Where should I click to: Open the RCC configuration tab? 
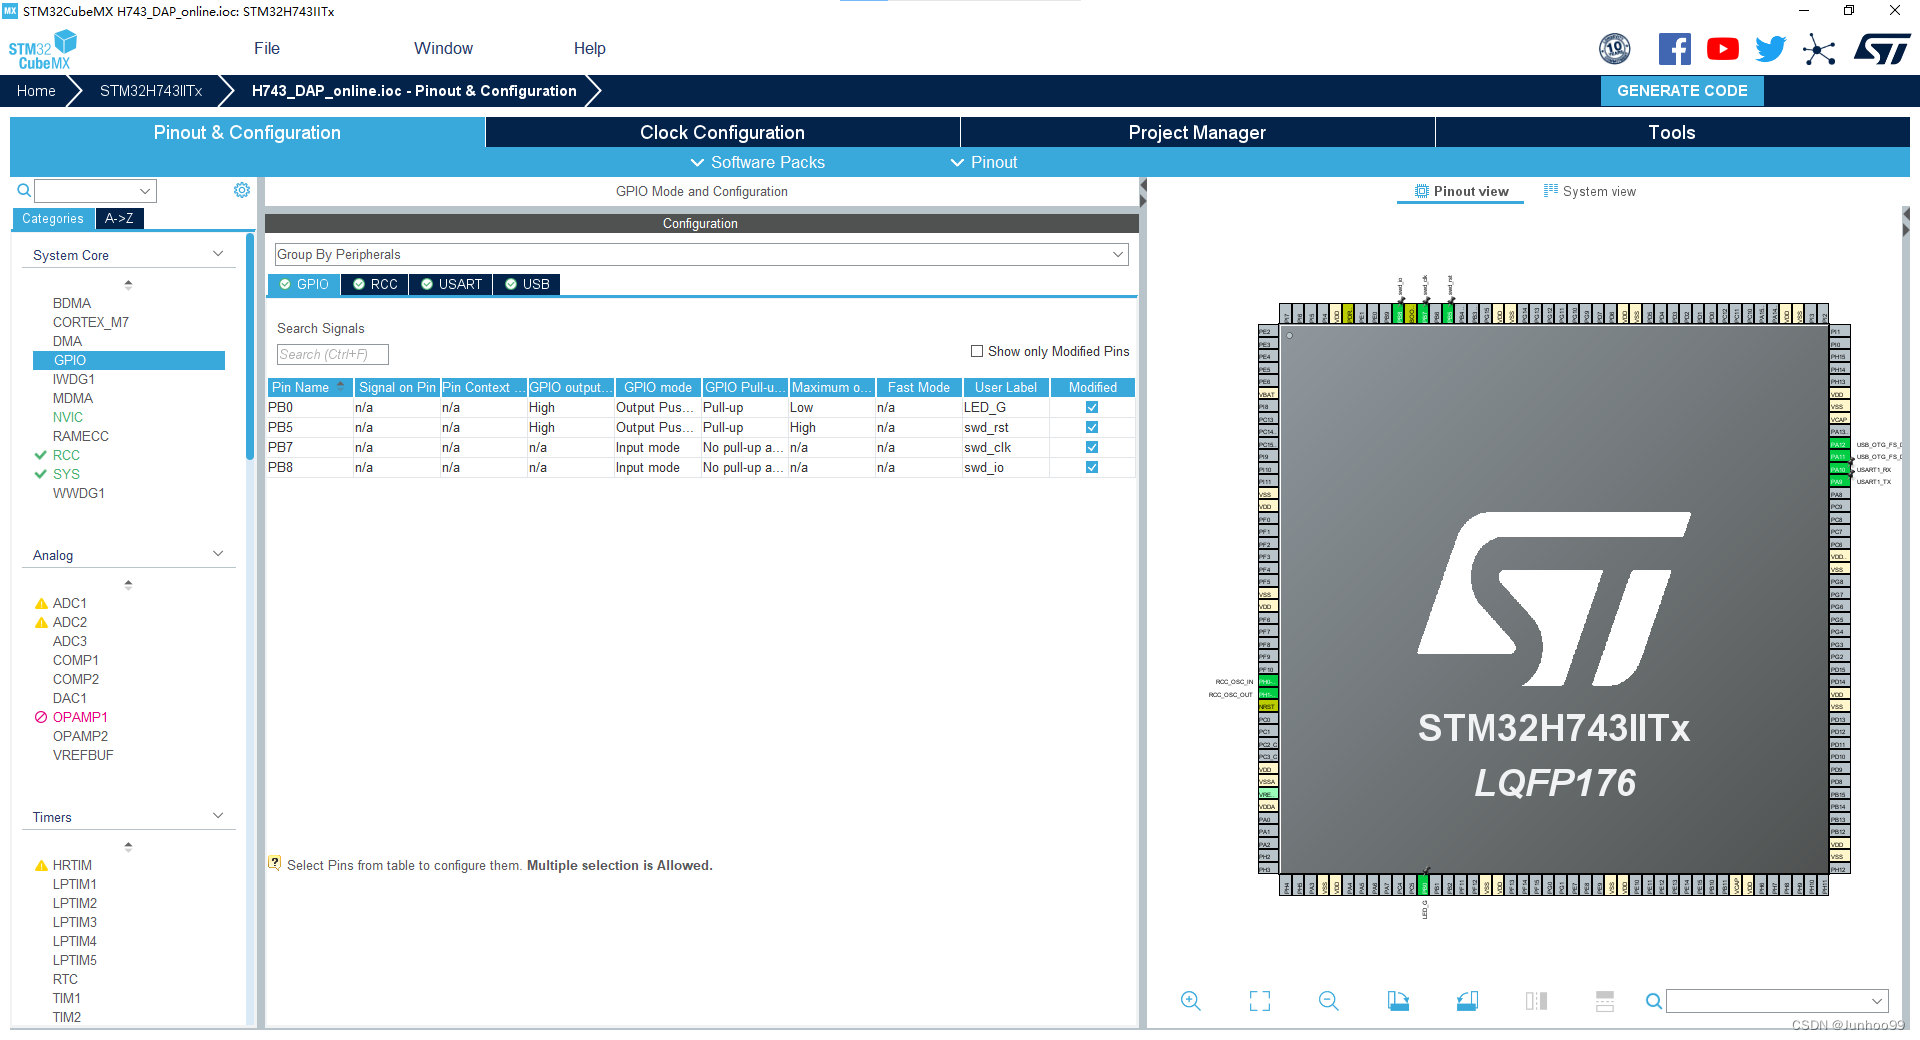coord(375,284)
